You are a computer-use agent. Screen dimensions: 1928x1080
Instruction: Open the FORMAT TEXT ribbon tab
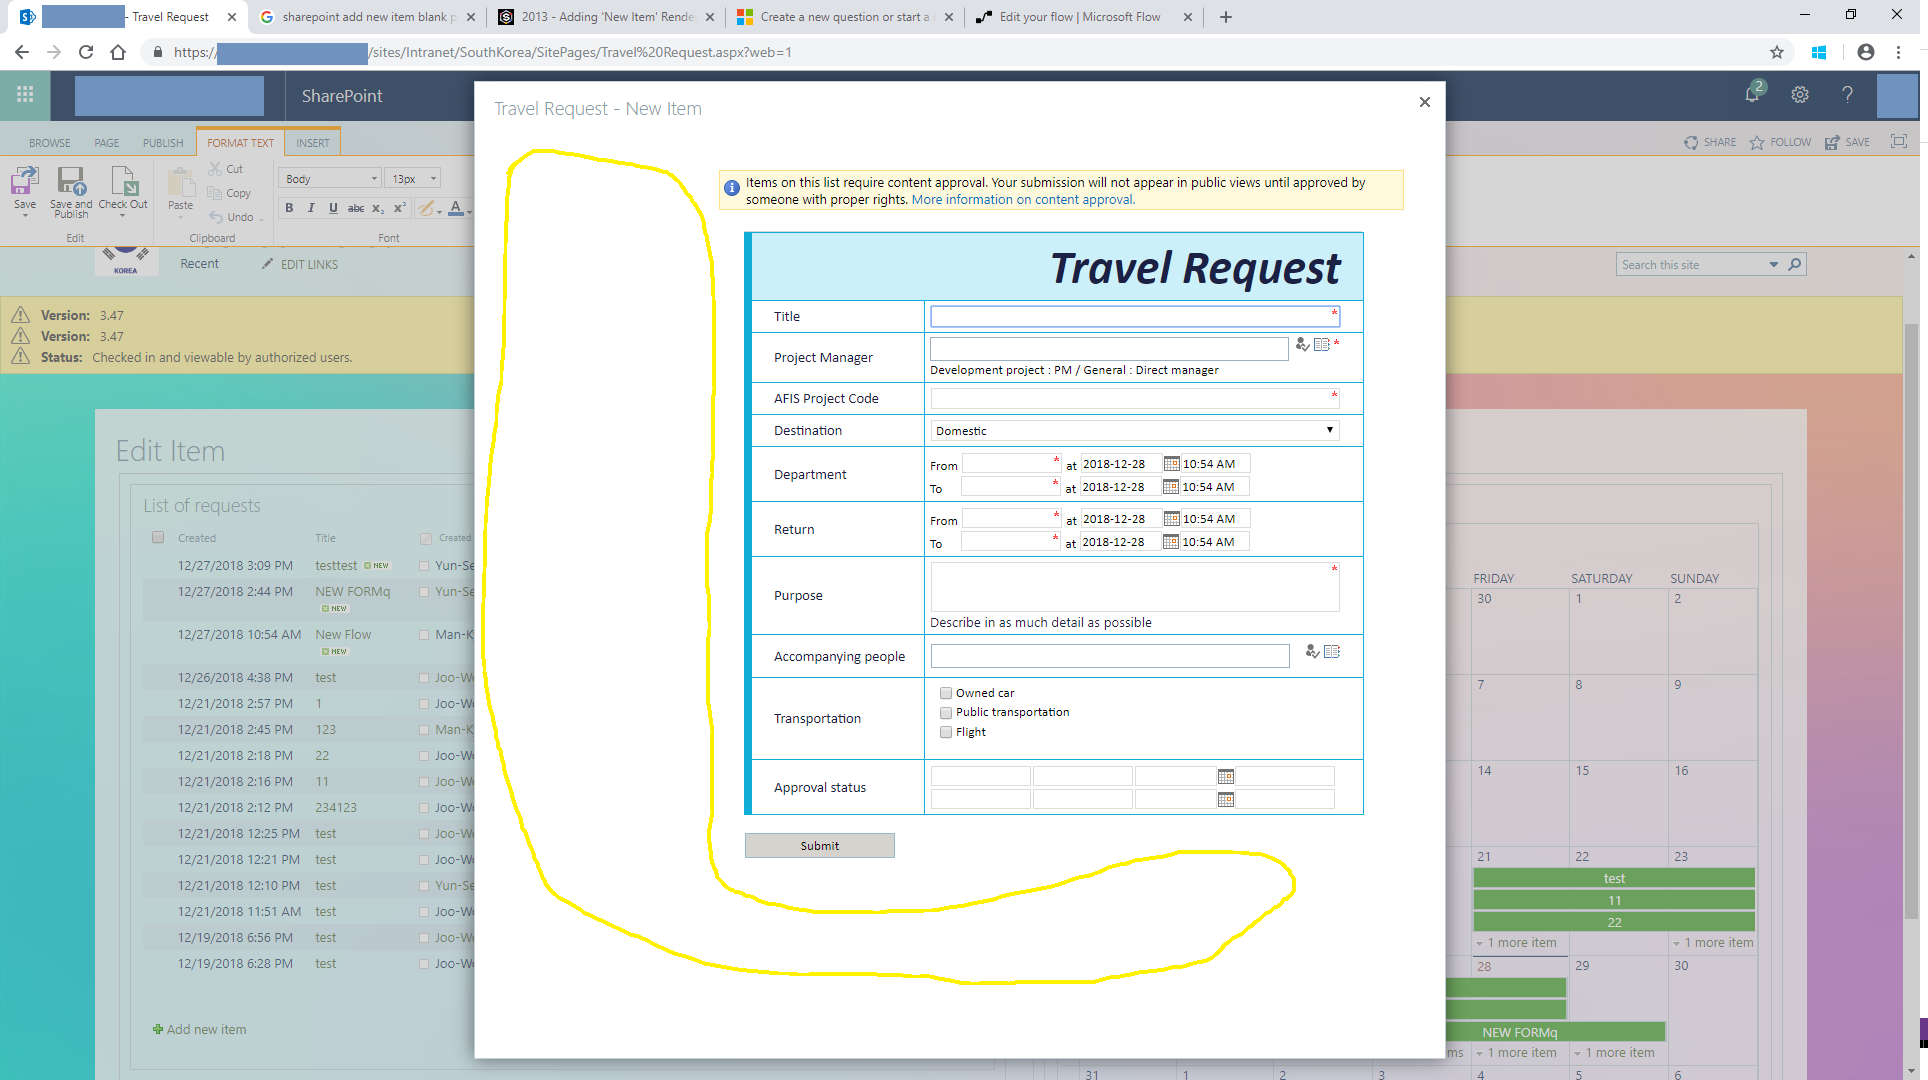point(240,143)
